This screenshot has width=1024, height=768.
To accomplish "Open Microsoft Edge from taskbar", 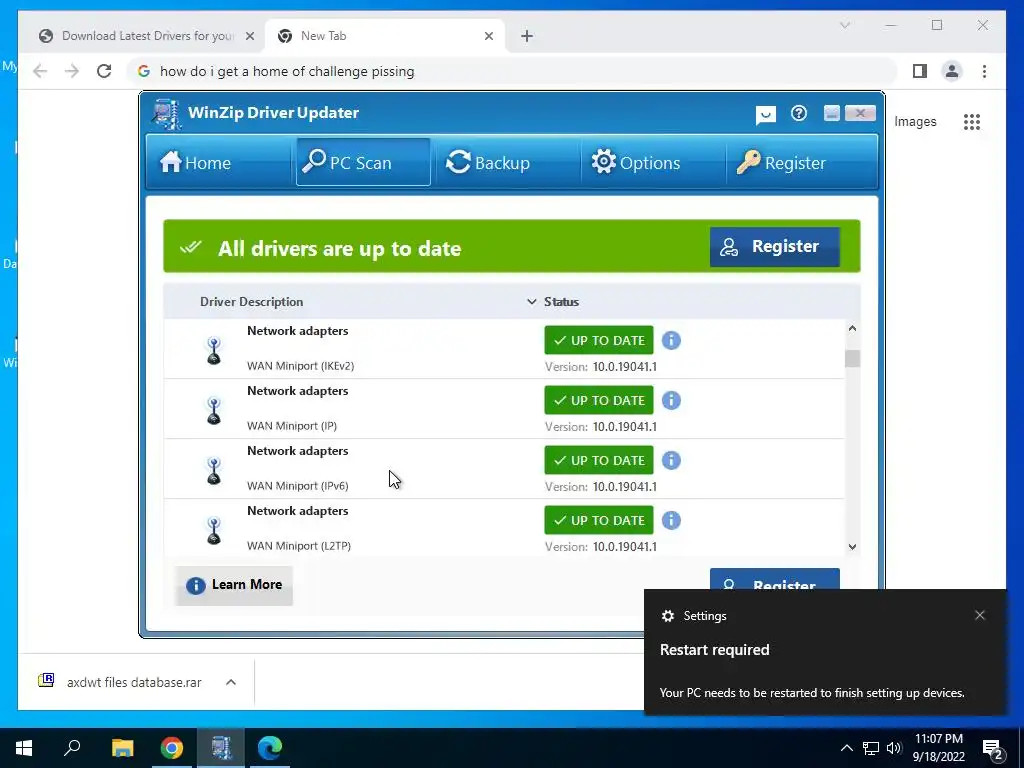I will pos(269,748).
